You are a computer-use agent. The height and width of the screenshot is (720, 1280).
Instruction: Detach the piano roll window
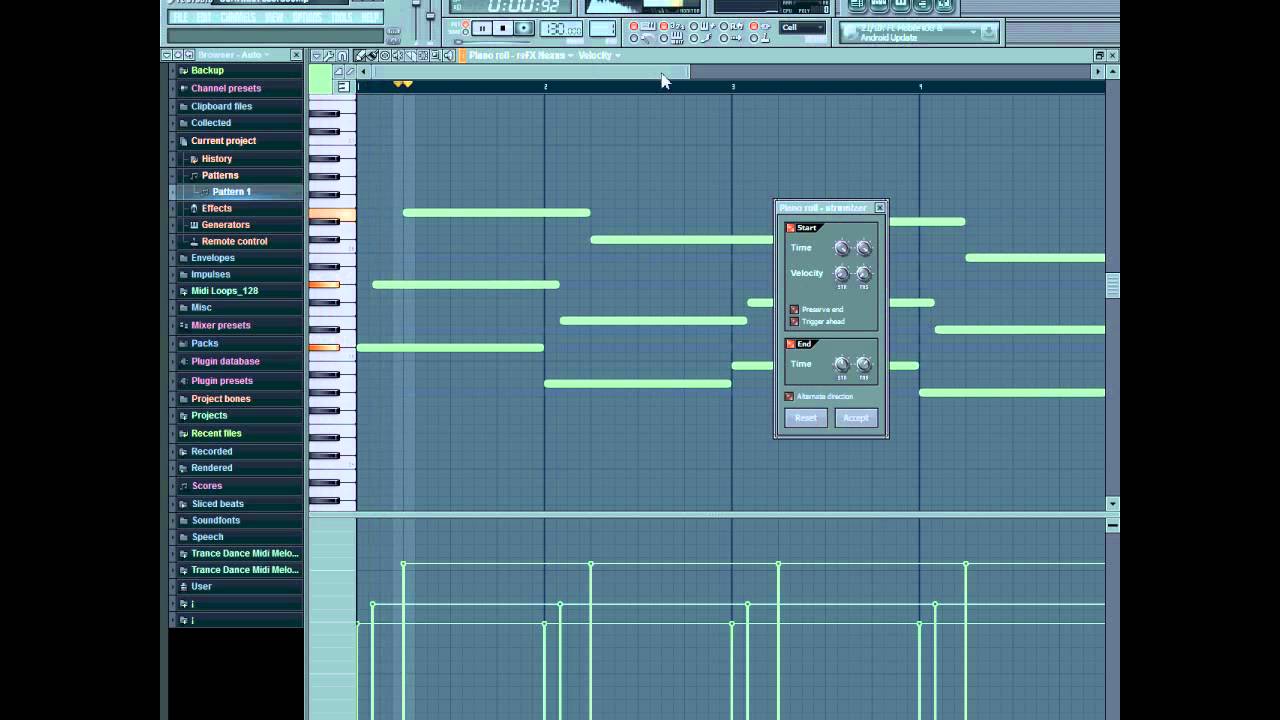(1099, 56)
